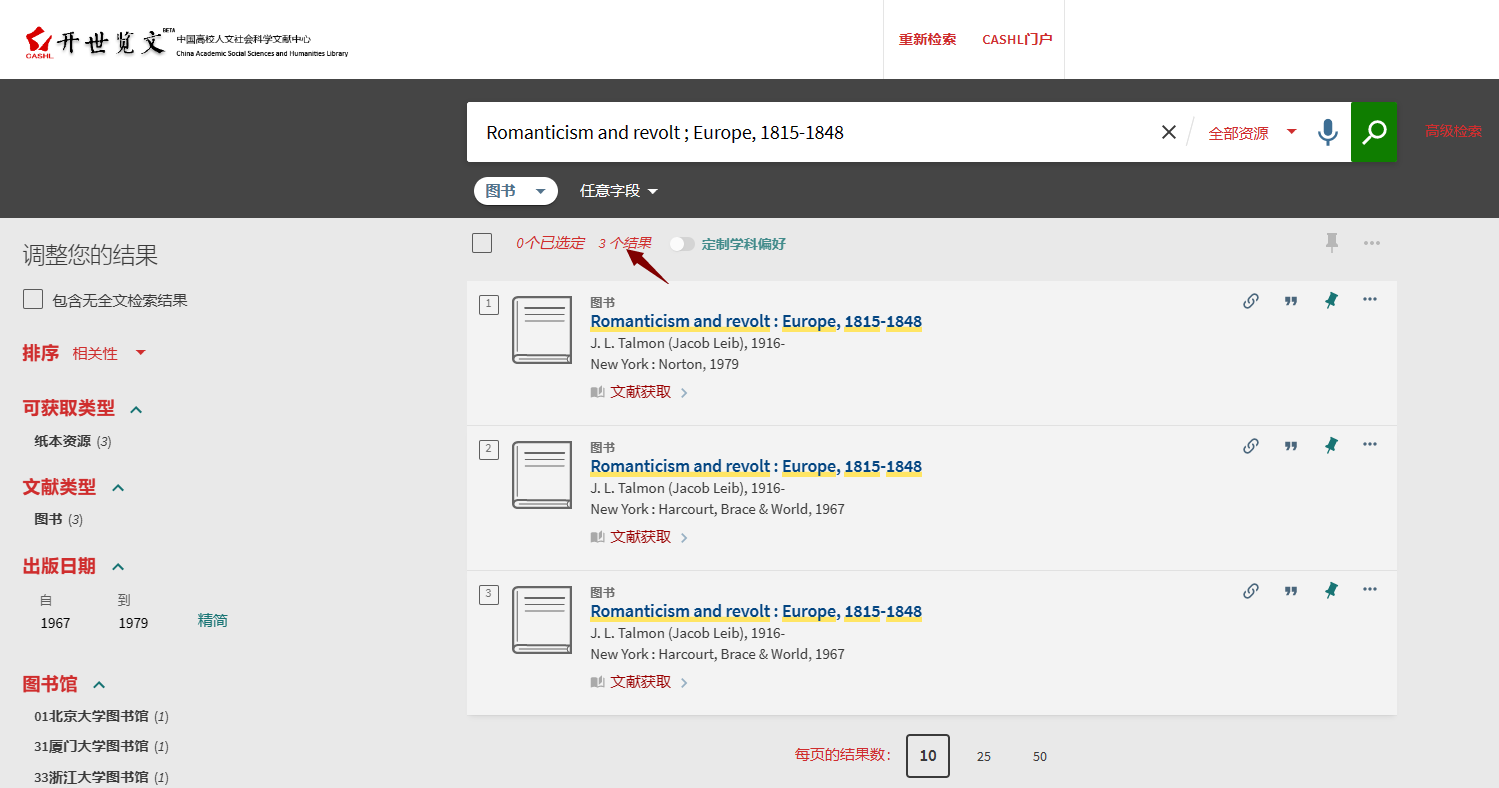Enable 包含无全文检索结果 checkbox
Image resolution: width=1499 pixels, height=788 pixels.
click(x=33, y=300)
